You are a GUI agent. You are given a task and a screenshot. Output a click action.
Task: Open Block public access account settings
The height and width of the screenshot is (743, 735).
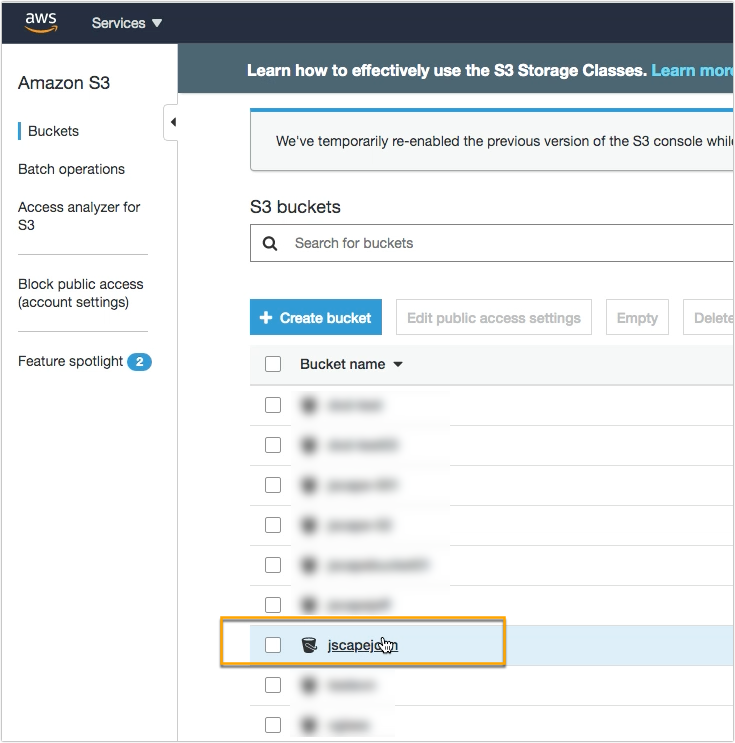(80, 293)
